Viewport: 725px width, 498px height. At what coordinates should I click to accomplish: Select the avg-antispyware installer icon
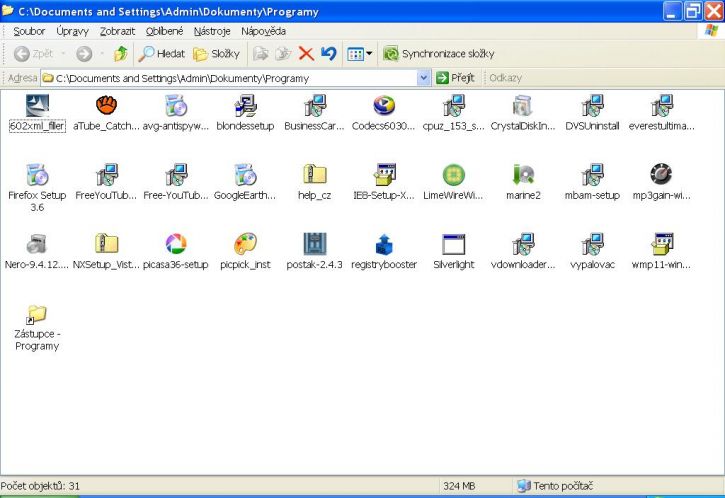[176, 105]
